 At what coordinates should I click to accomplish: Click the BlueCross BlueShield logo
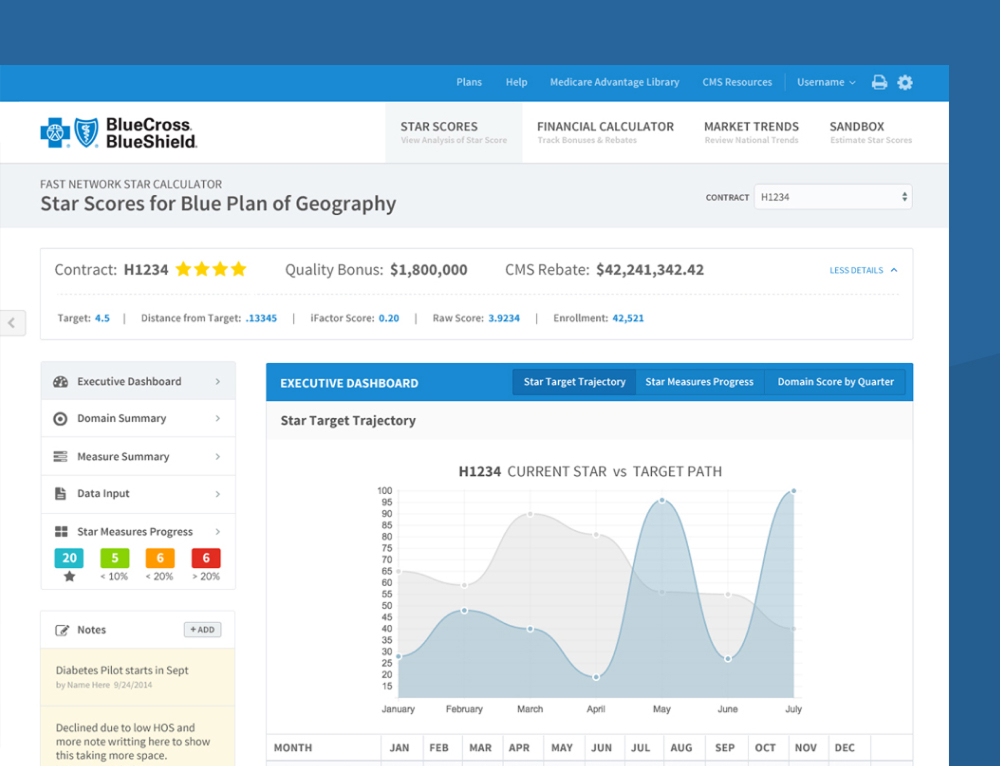(119, 133)
